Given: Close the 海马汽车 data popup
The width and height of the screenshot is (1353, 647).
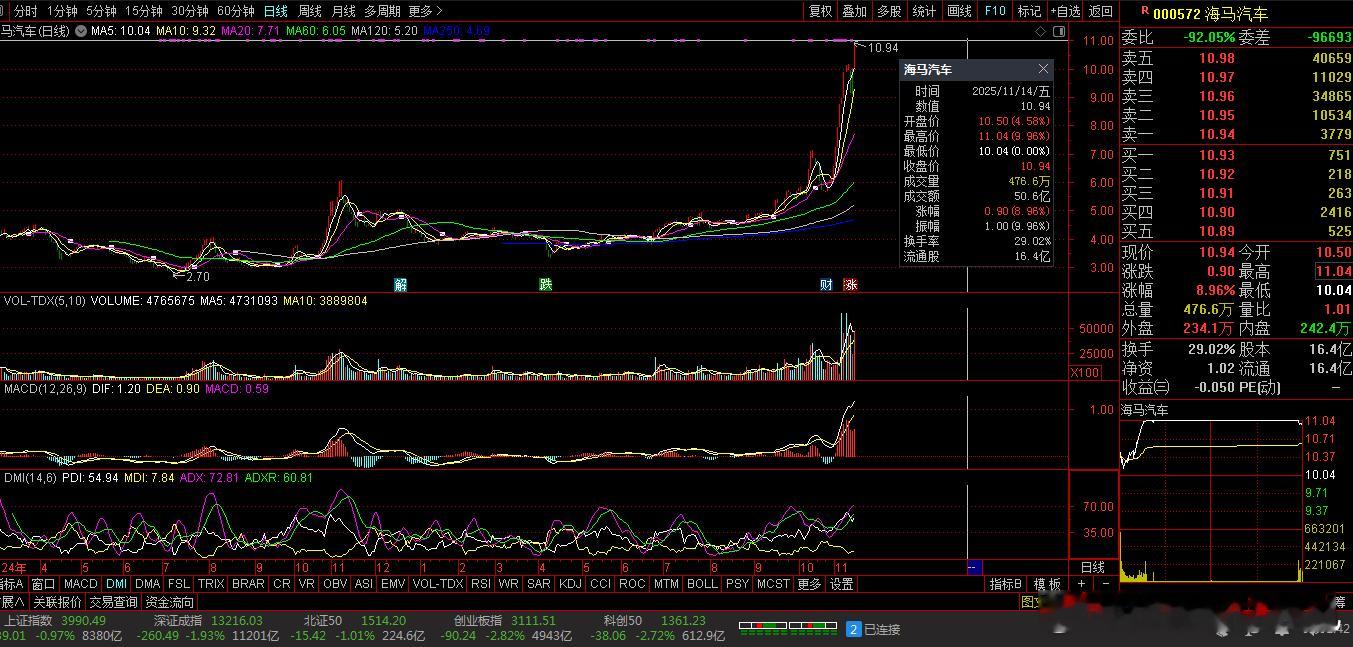Looking at the screenshot, I should [x=1043, y=69].
